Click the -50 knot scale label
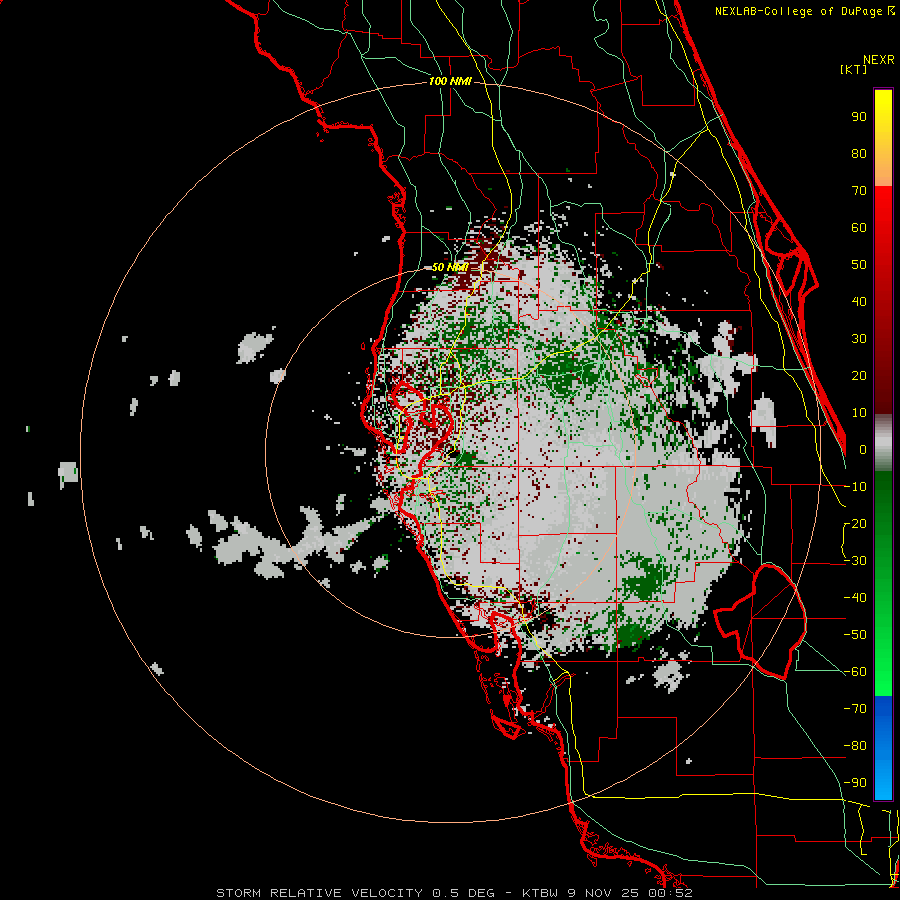This screenshot has width=900, height=900. pyautogui.click(x=855, y=635)
